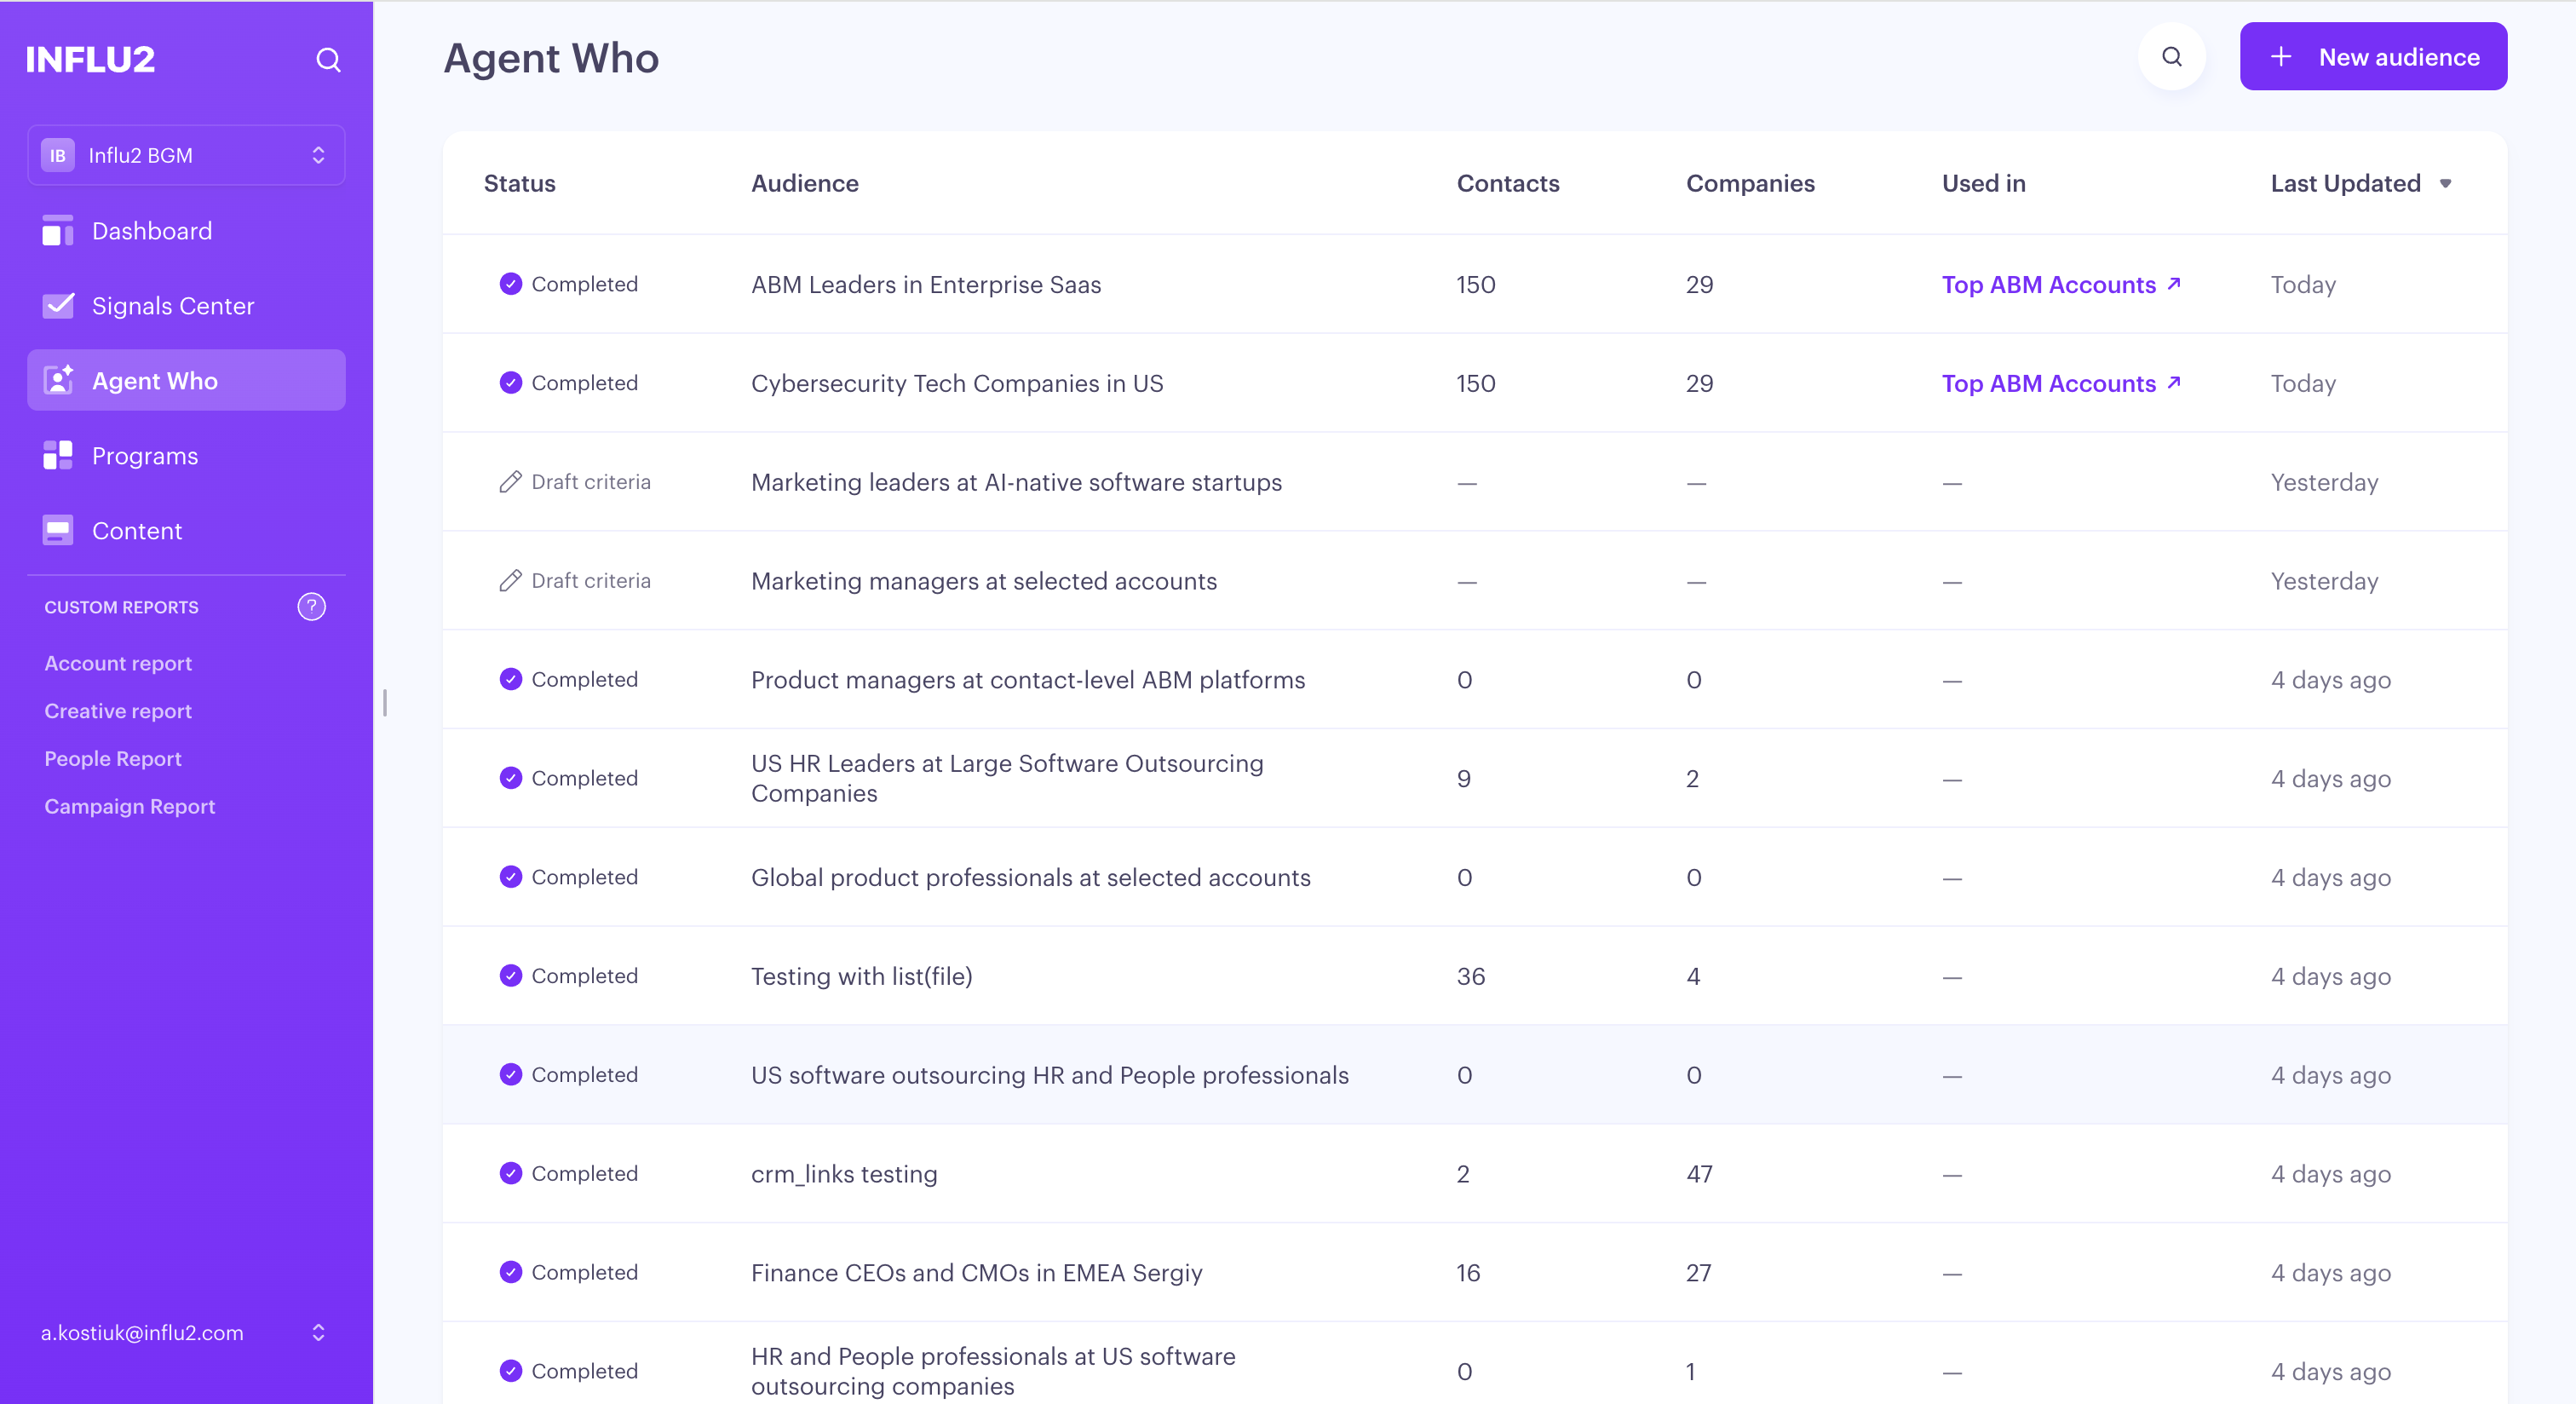Open the Custom Reports help question icon
Image resolution: width=2576 pixels, height=1404 pixels.
pyautogui.click(x=312, y=607)
